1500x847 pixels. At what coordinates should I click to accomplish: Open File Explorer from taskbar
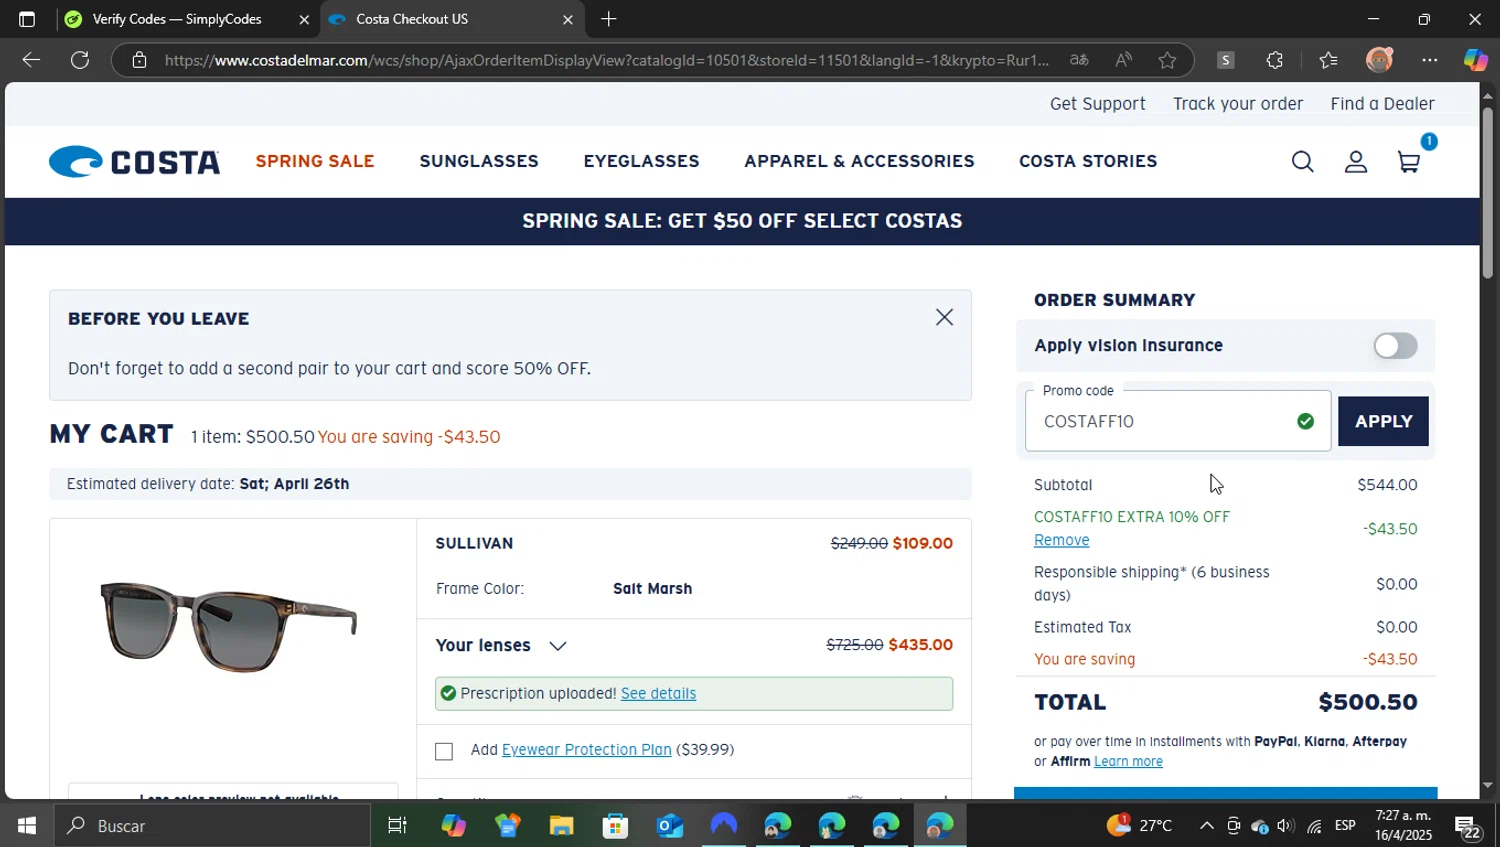pyautogui.click(x=561, y=826)
